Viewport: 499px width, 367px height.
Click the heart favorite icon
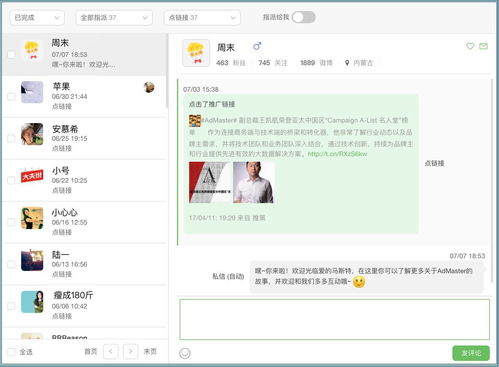coord(470,46)
